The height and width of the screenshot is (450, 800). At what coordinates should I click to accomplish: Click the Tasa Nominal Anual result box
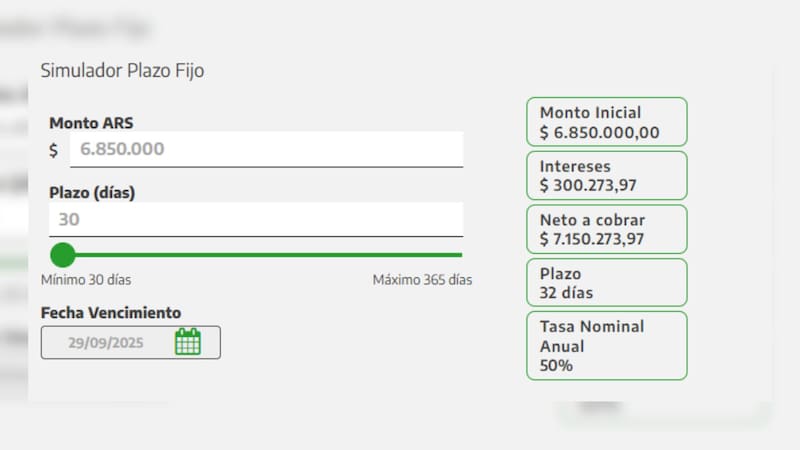click(607, 346)
